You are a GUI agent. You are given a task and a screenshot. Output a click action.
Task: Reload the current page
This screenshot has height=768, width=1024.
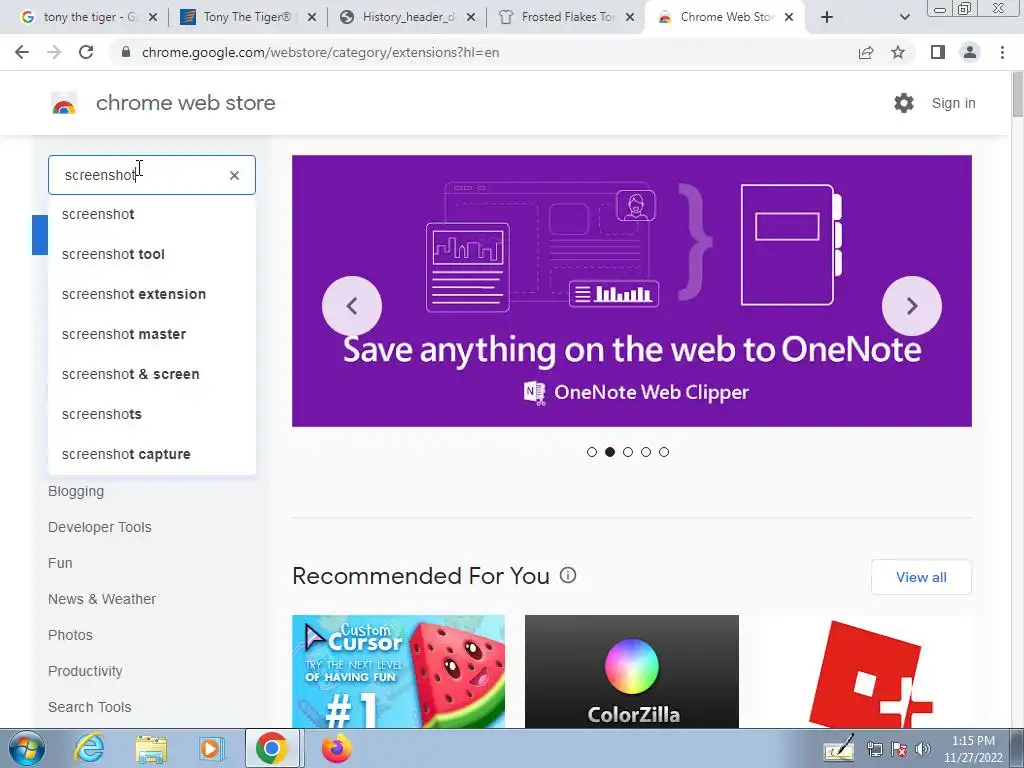(86, 52)
